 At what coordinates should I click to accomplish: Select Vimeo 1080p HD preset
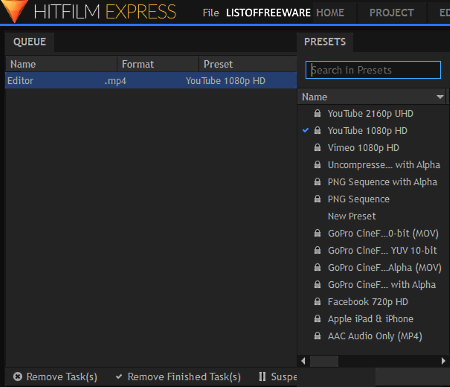click(x=363, y=148)
